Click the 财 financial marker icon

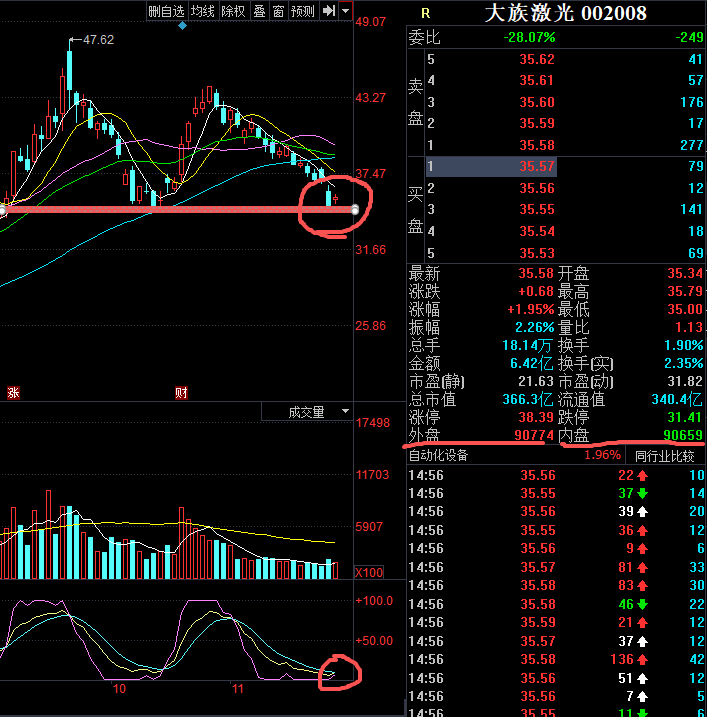click(182, 392)
